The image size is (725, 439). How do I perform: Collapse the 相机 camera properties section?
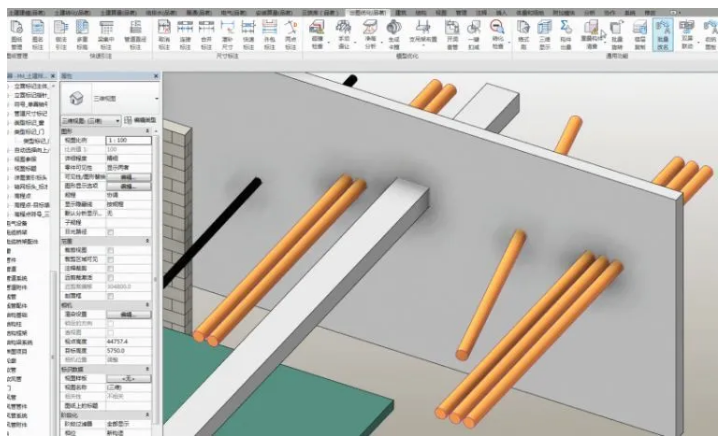point(147,305)
